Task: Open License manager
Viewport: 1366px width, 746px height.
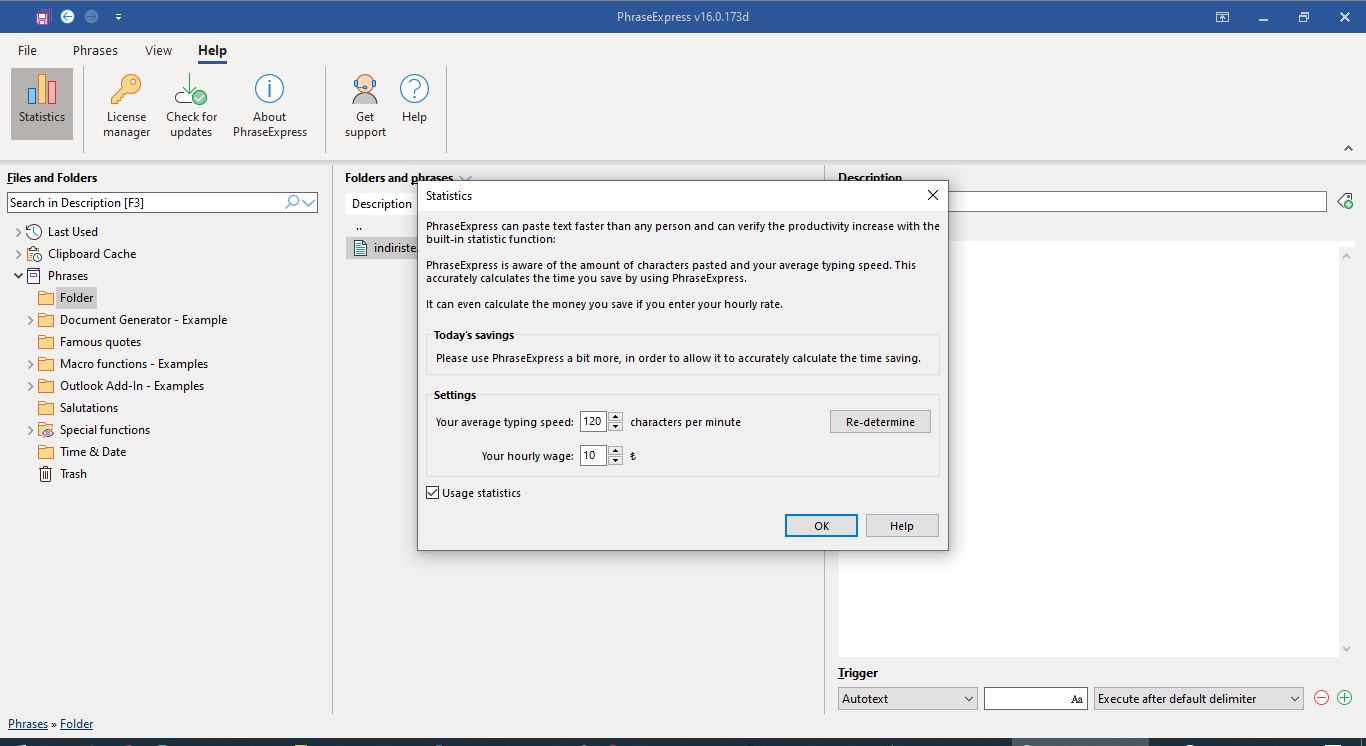Action: (x=126, y=104)
